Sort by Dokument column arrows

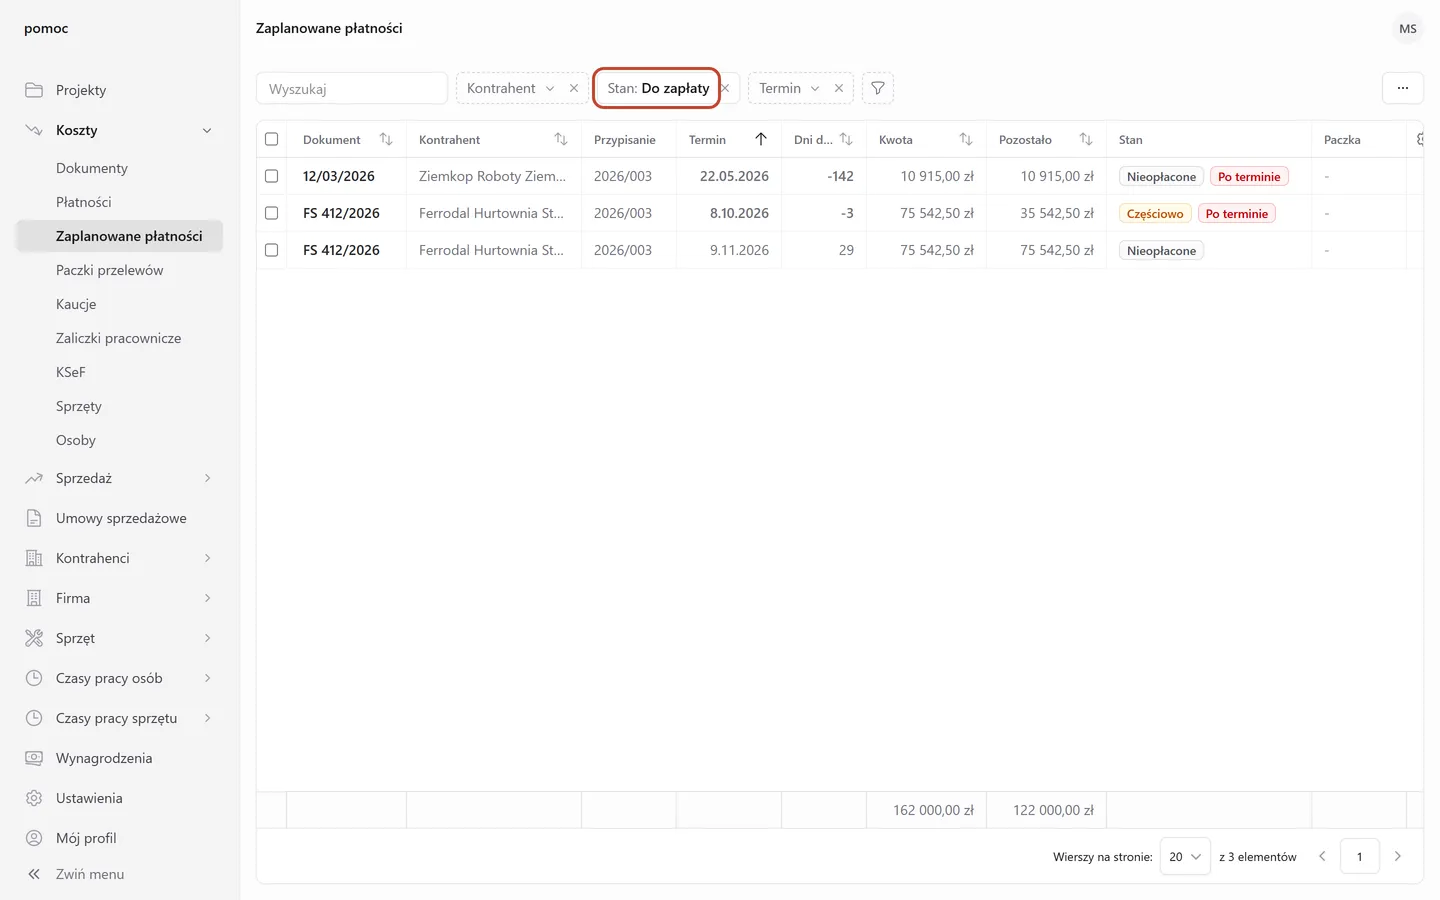pyautogui.click(x=386, y=139)
